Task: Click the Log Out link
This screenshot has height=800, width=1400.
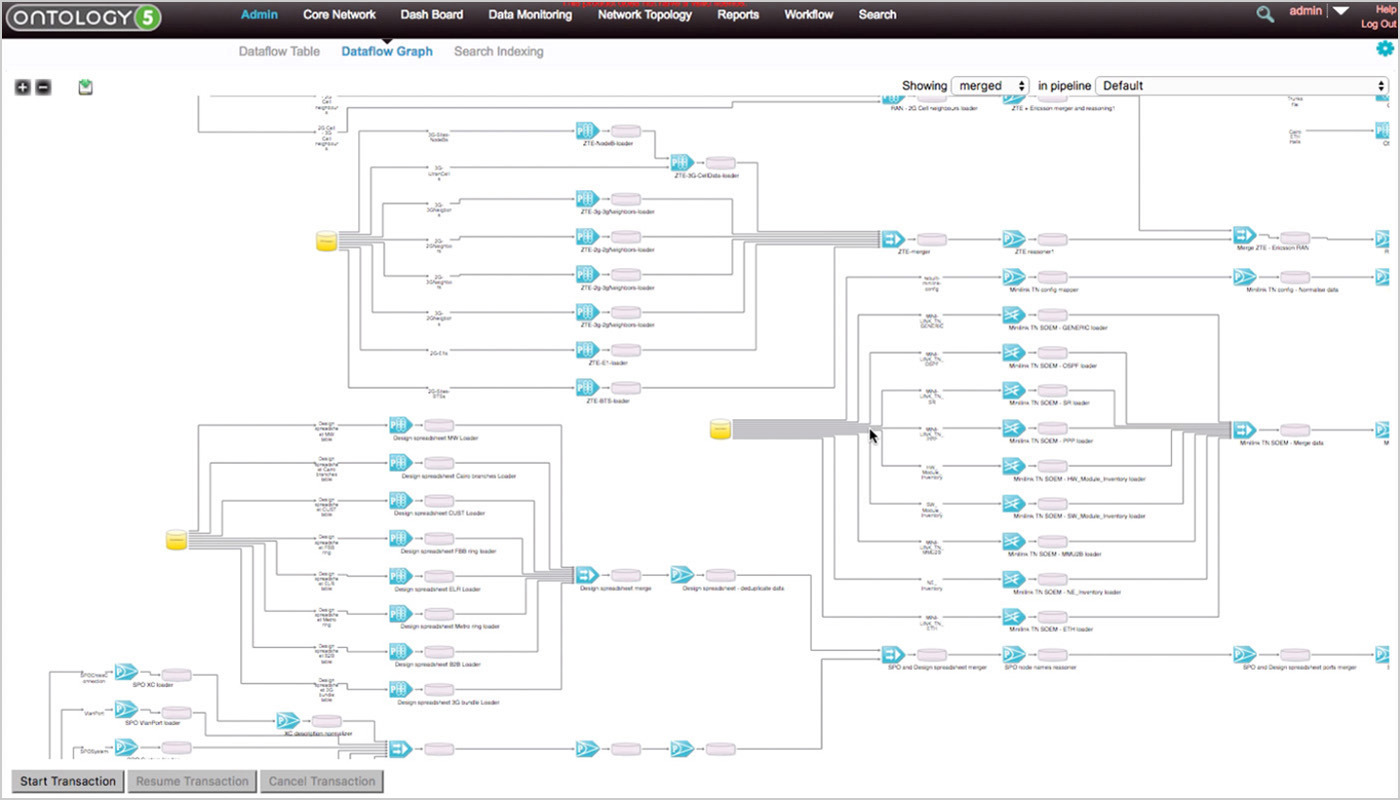Action: [x=1378, y=24]
